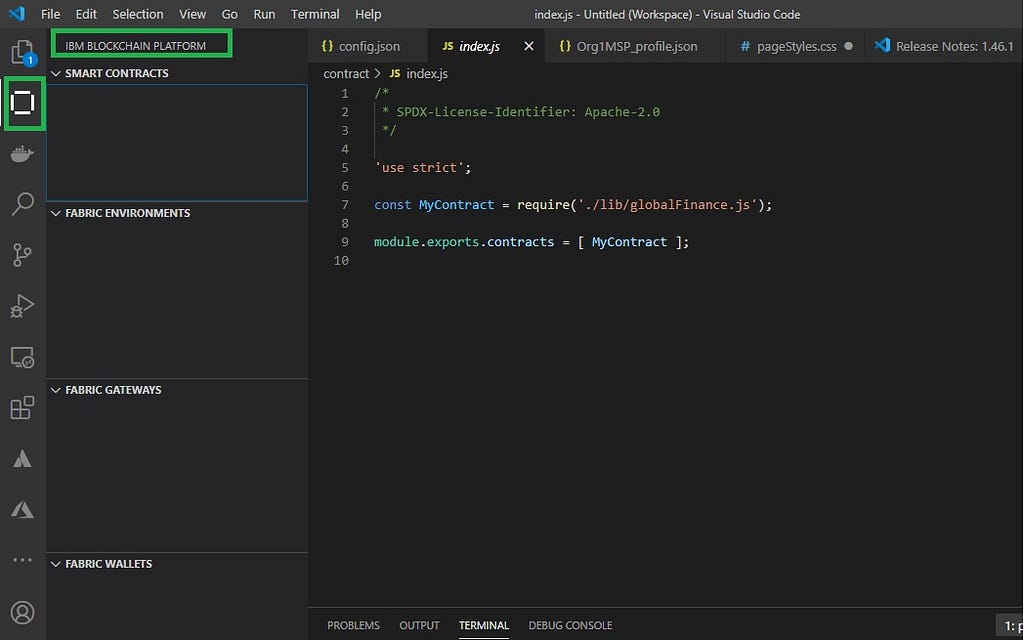Close the index.js editor tab
Viewport: 1024px width, 640px height.
pyautogui.click(x=529, y=46)
